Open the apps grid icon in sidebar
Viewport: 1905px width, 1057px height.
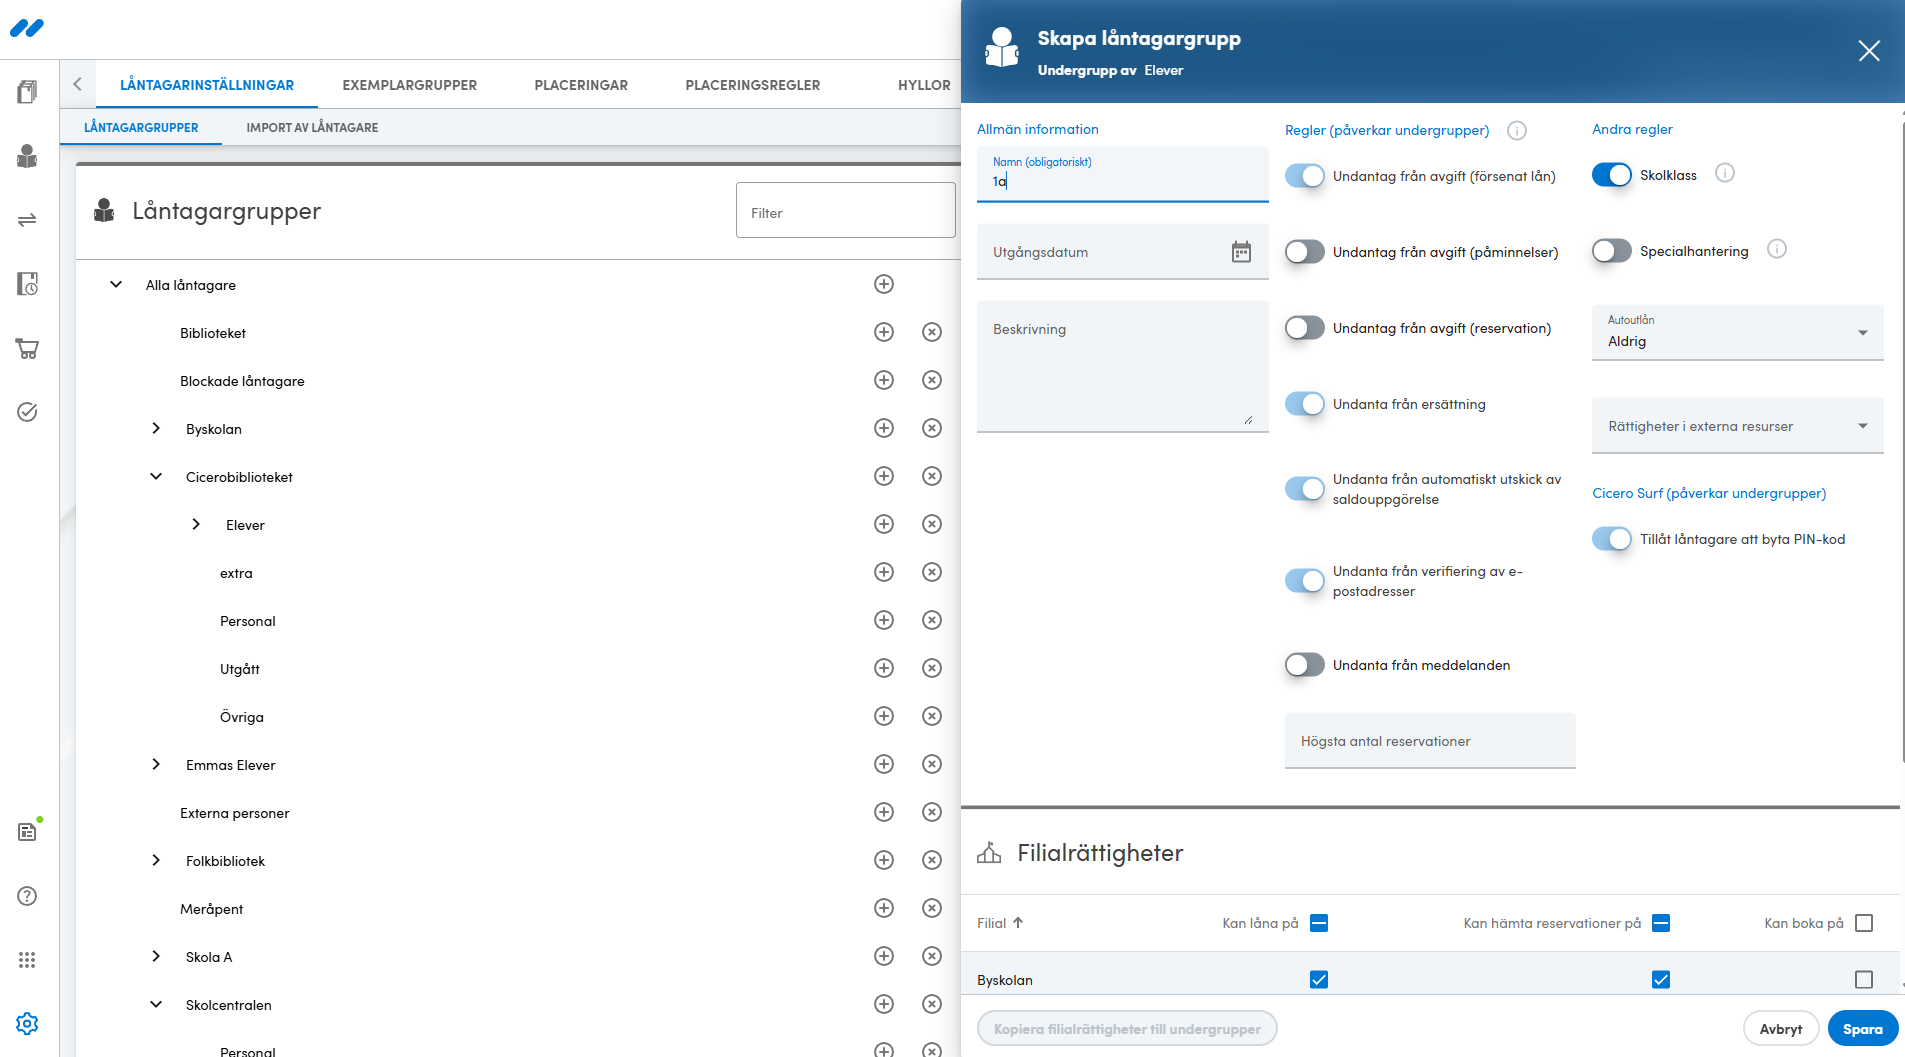coord(27,960)
